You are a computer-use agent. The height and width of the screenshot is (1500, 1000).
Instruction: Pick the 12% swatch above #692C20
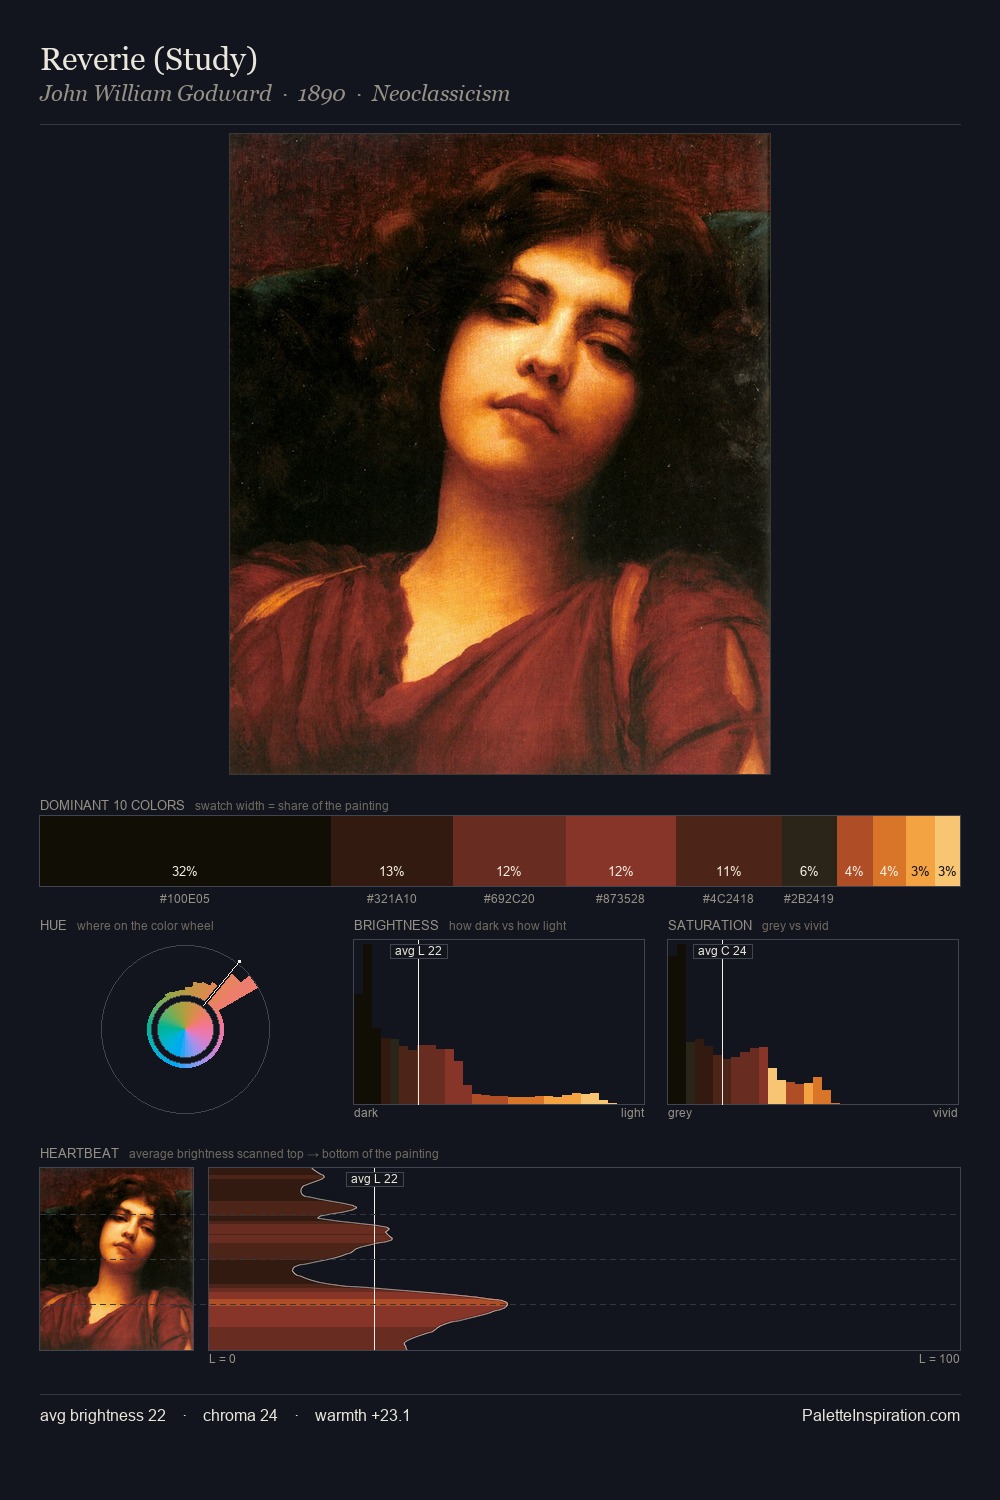click(509, 851)
